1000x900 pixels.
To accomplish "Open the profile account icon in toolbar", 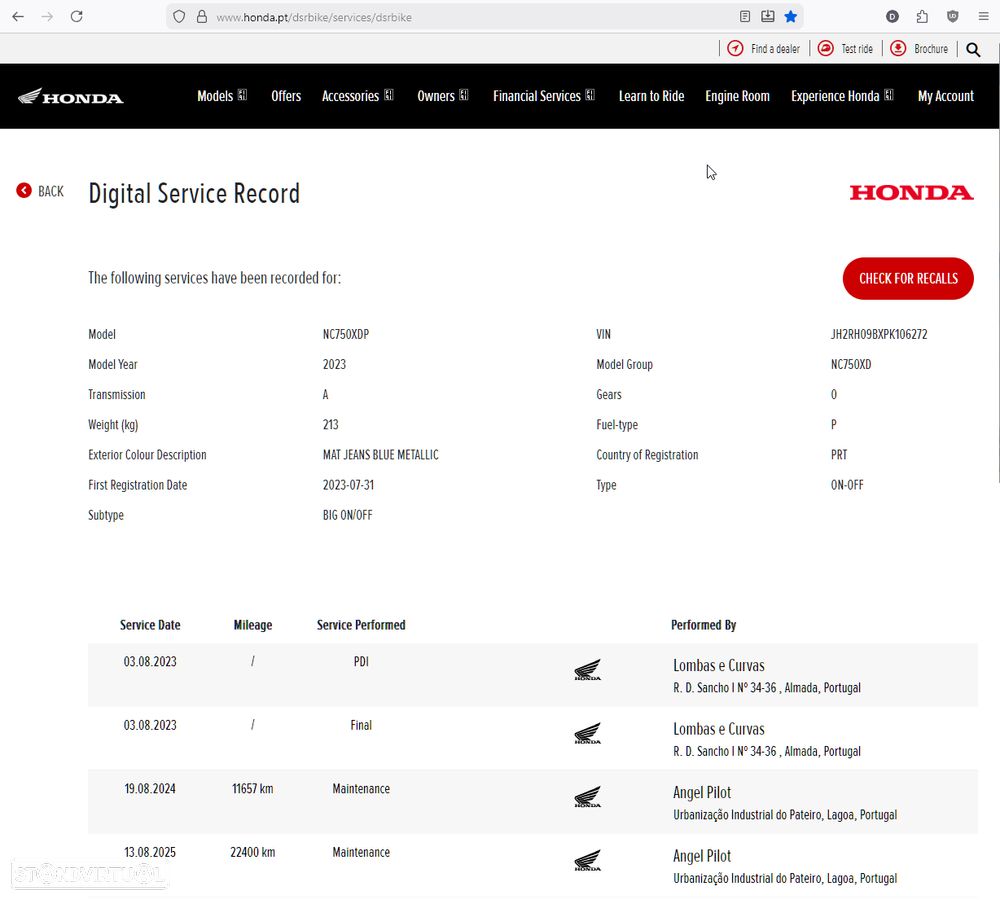I will click(x=892, y=17).
